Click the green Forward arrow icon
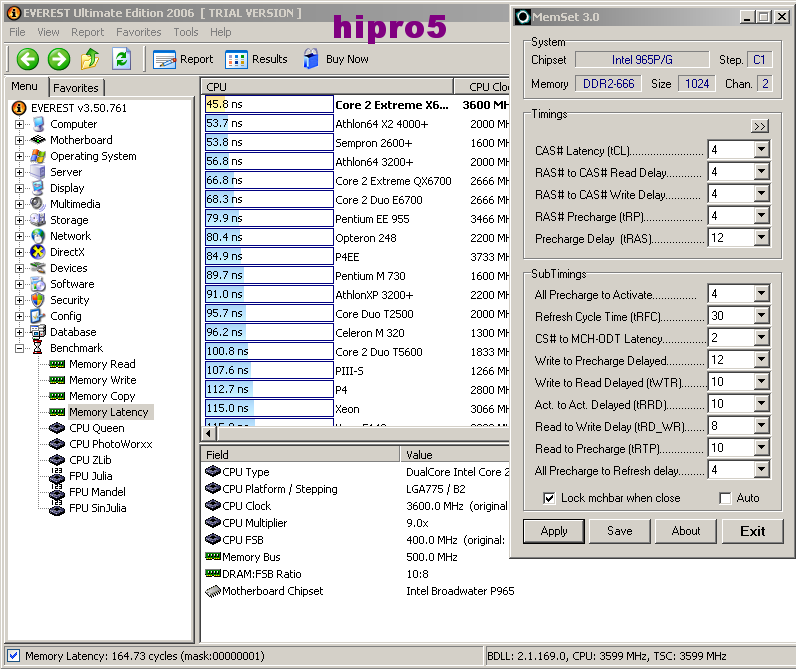This screenshot has height=669, width=796. coord(59,59)
